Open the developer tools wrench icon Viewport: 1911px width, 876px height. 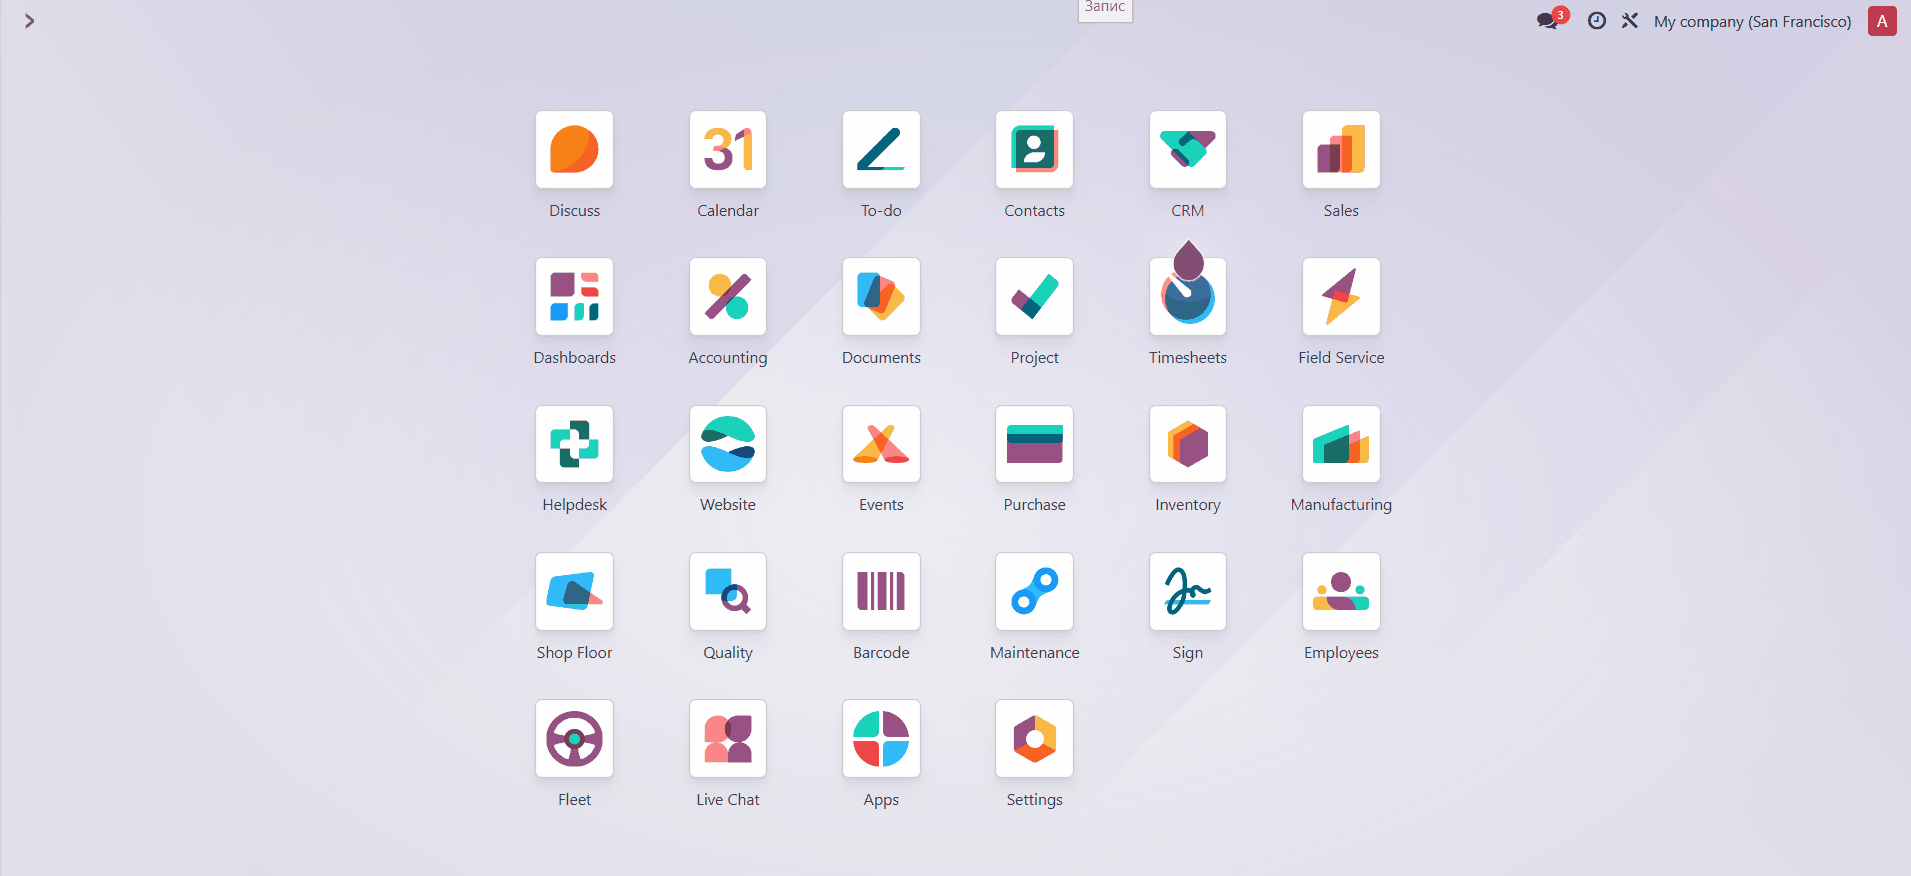click(x=1630, y=21)
